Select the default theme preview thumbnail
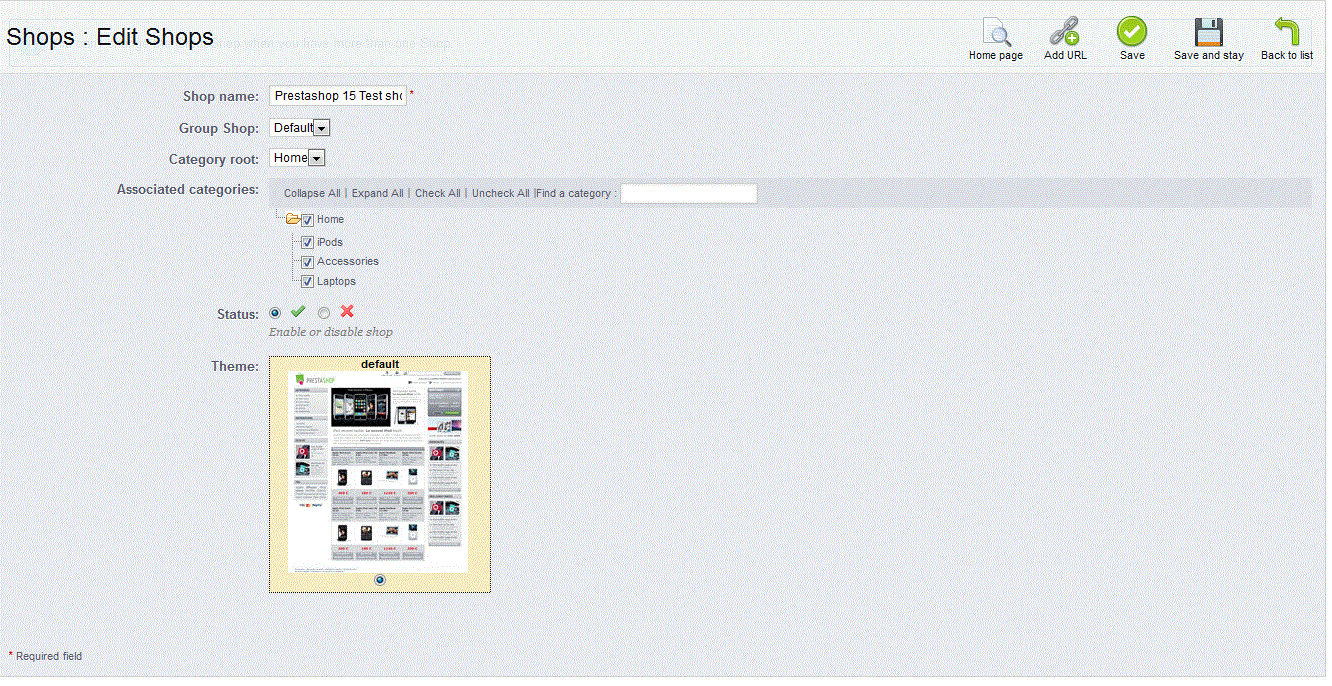This screenshot has width=1332, height=686. [379, 472]
